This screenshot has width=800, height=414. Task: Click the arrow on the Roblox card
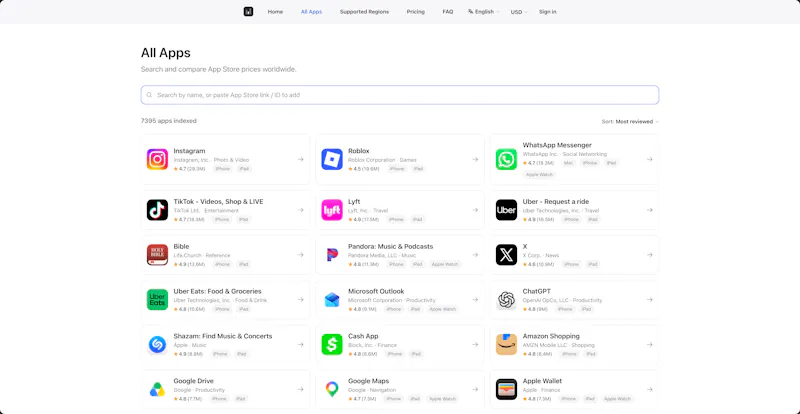(x=475, y=159)
